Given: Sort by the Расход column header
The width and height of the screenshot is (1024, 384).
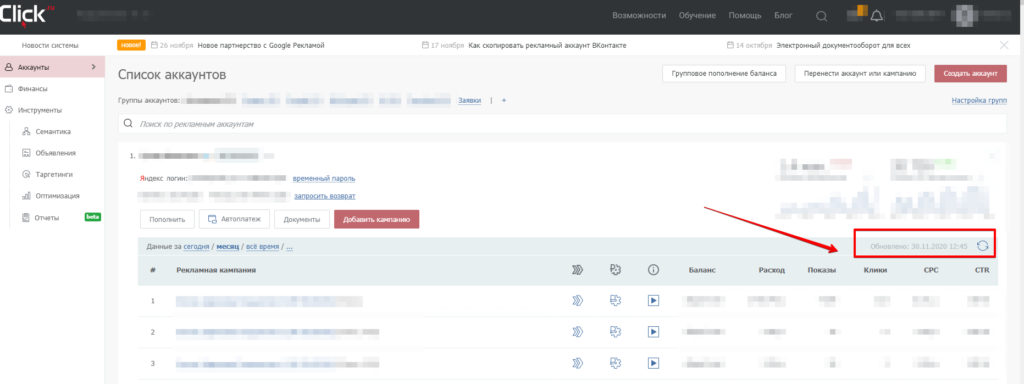Looking at the screenshot, I should point(771,270).
